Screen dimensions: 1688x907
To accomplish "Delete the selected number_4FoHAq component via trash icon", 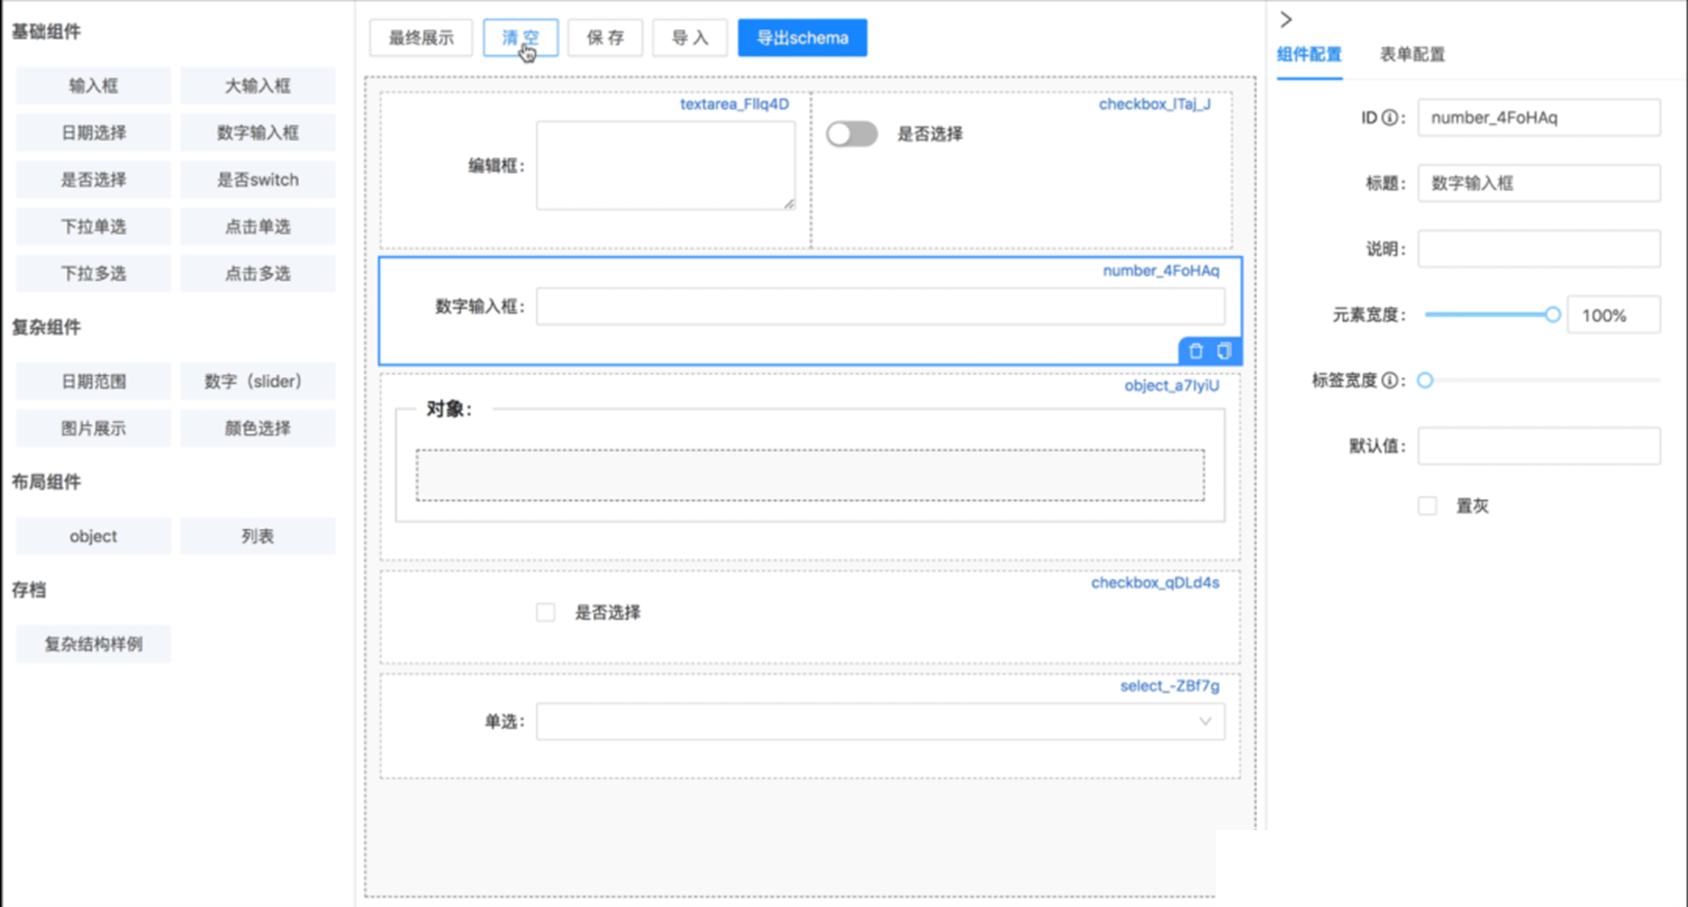I will tap(1196, 351).
